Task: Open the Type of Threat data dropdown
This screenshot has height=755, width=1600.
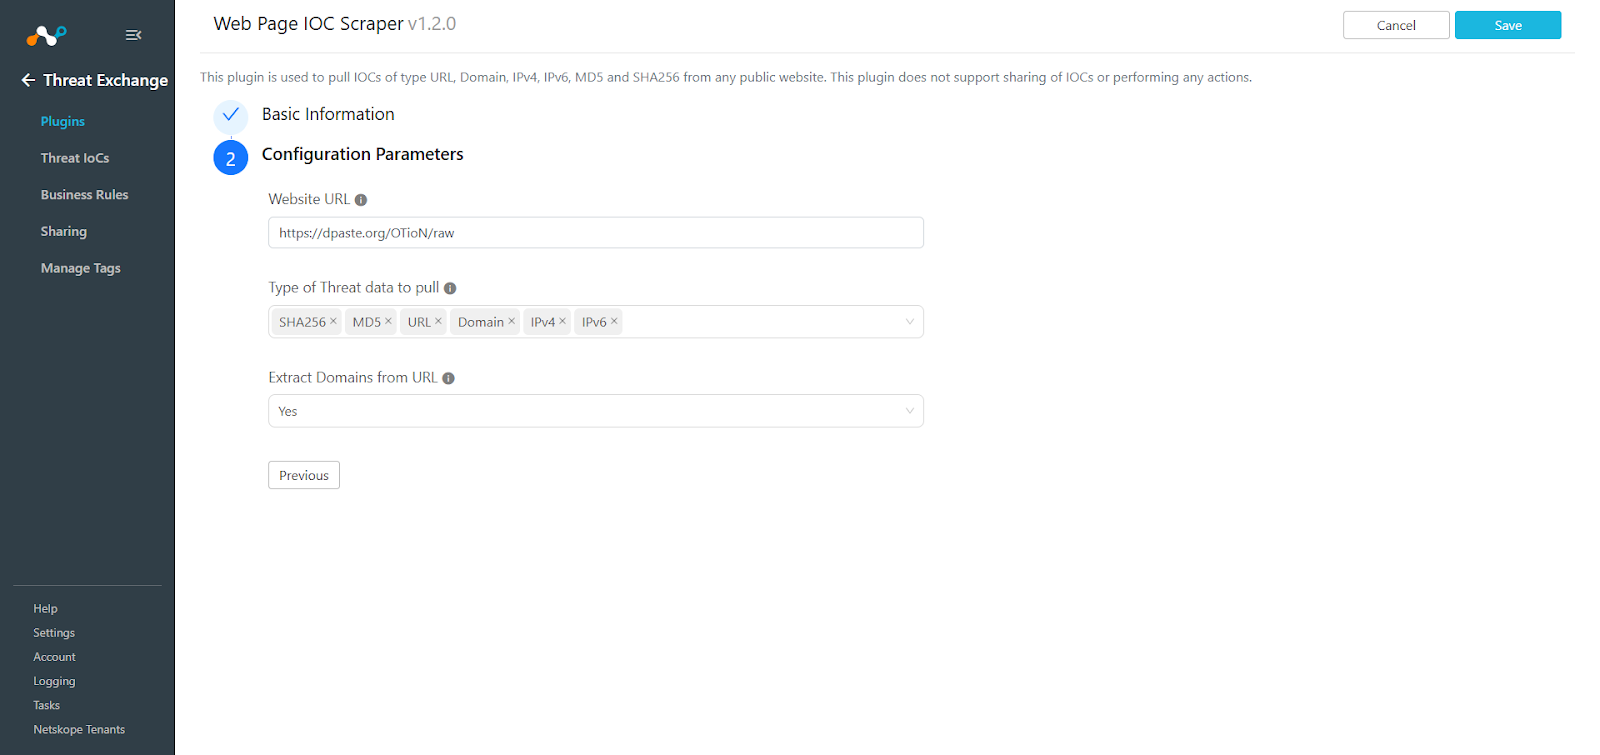Action: tap(908, 321)
